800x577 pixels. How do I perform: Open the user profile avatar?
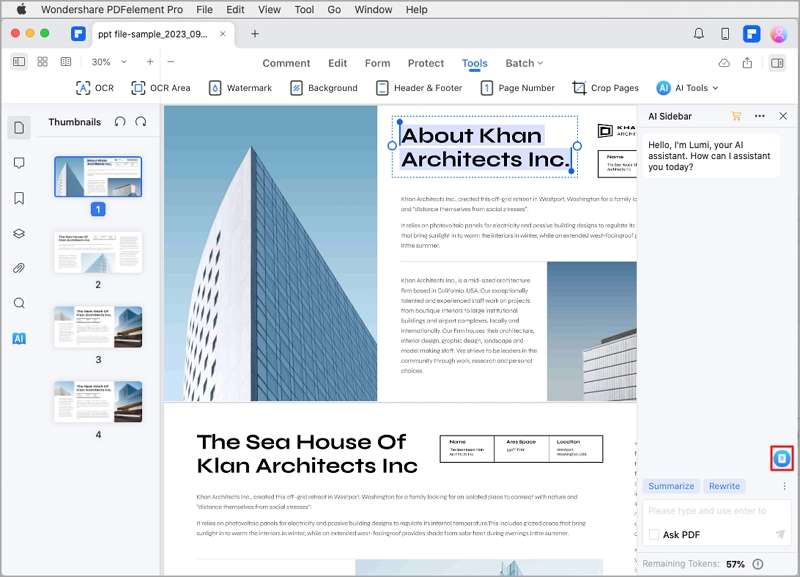779,34
